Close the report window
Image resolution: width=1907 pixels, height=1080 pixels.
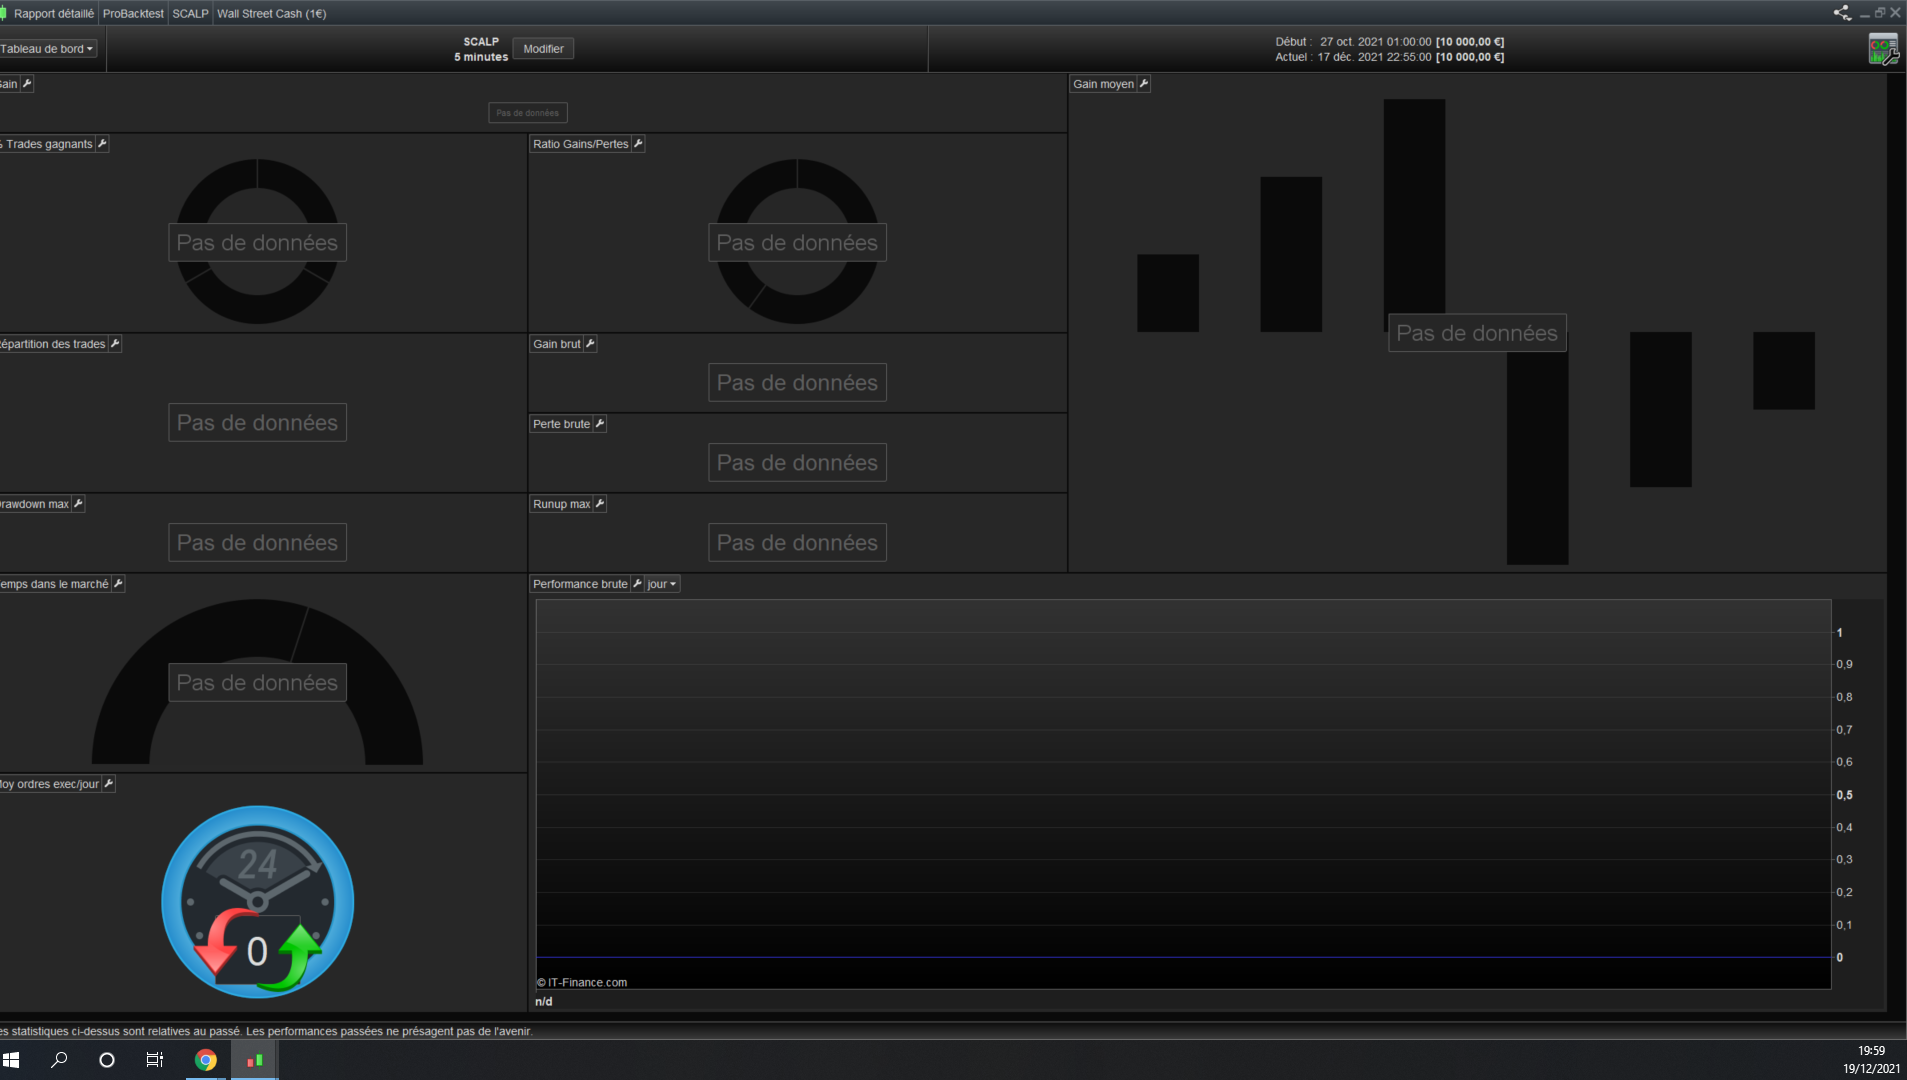[x=1895, y=13]
